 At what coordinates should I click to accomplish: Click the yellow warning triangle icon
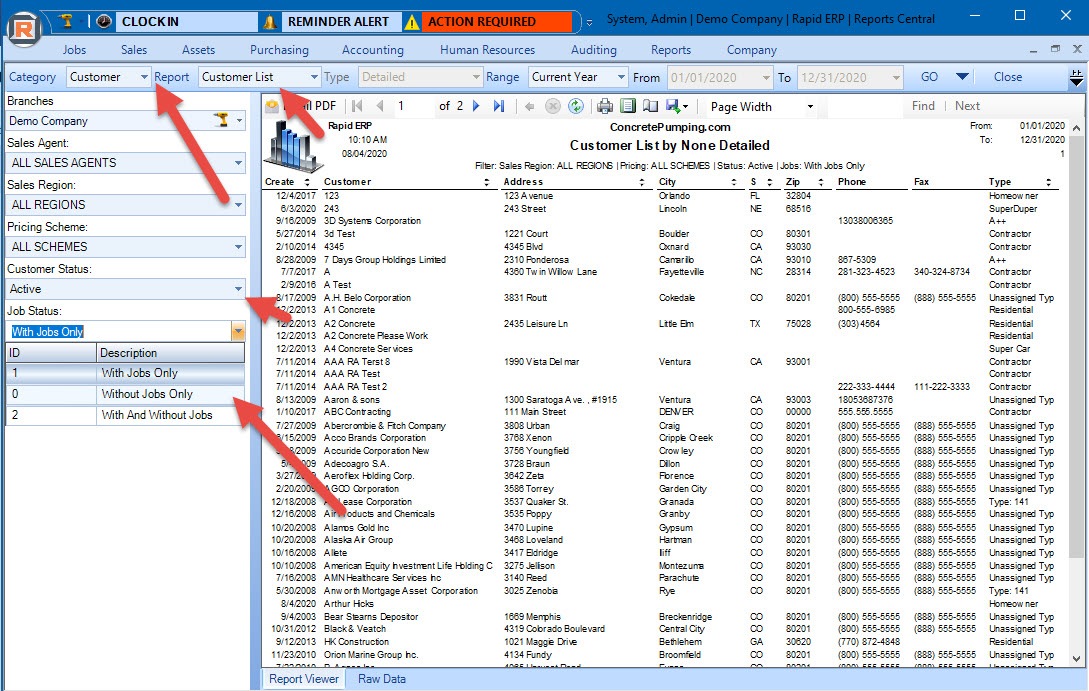[x=412, y=22]
